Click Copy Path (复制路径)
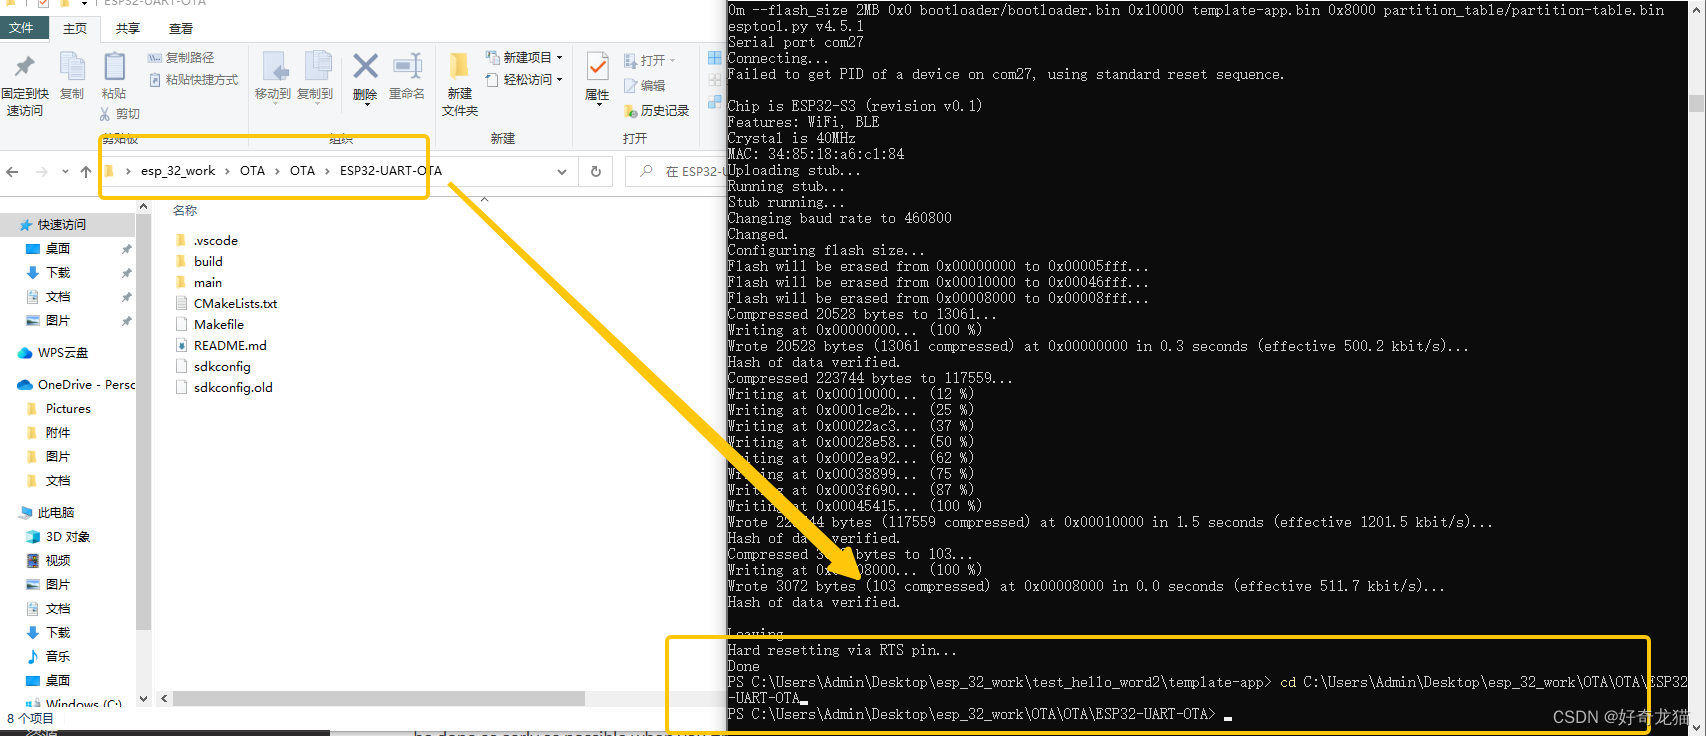1706x736 pixels. [181, 58]
